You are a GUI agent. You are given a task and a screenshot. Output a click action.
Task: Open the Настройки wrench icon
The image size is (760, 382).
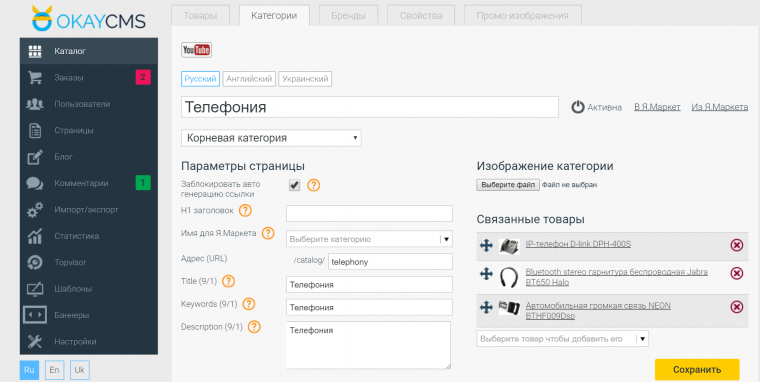(x=35, y=341)
